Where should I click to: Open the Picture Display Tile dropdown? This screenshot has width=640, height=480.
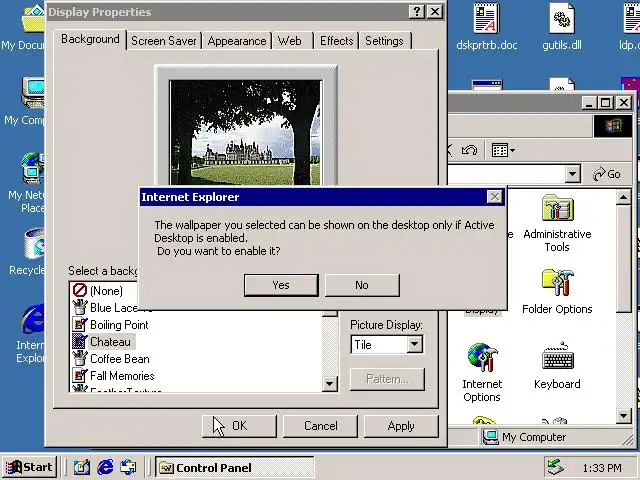(x=414, y=344)
